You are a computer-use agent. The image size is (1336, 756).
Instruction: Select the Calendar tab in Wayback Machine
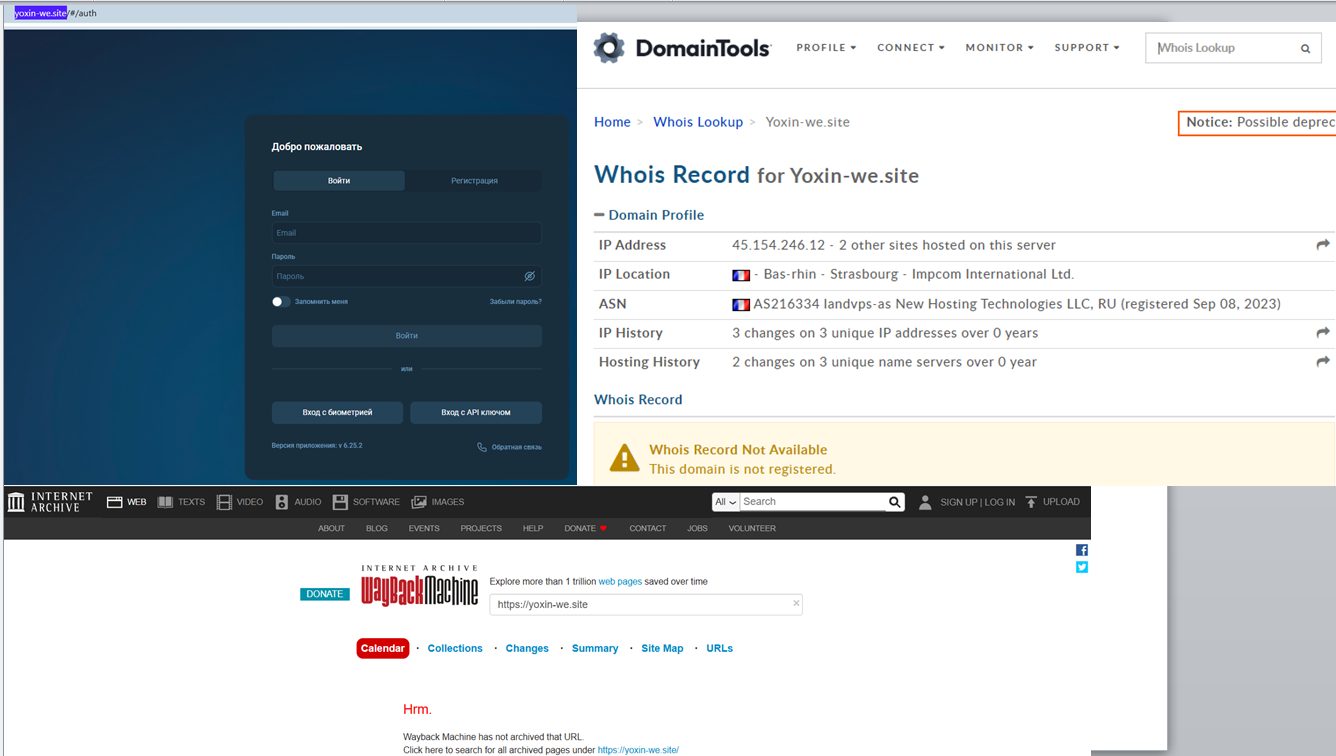coord(383,648)
